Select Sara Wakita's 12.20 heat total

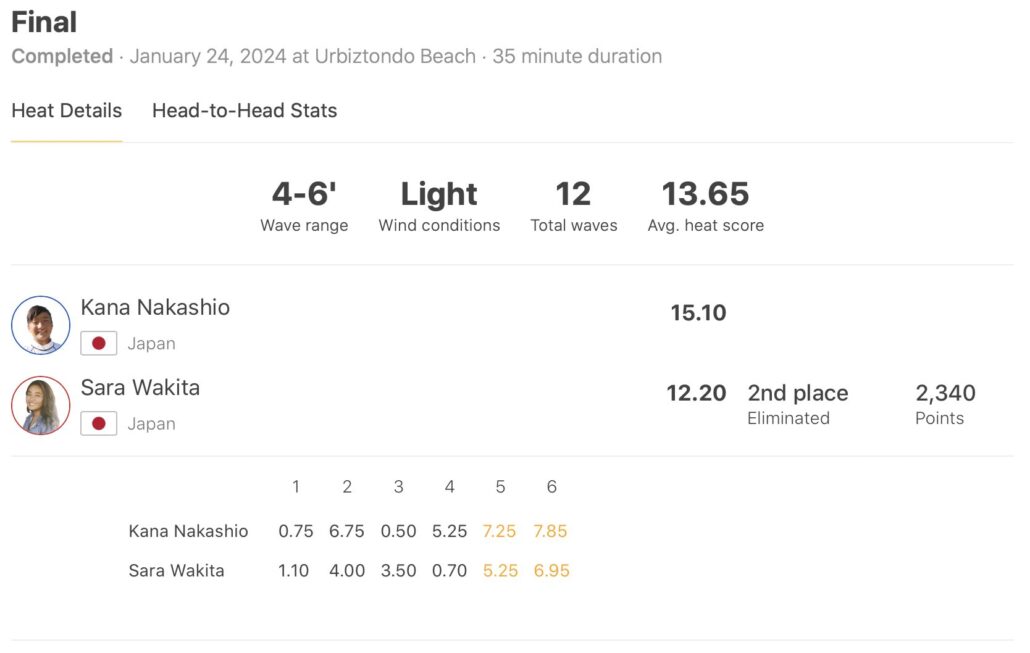[x=696, y=393]
